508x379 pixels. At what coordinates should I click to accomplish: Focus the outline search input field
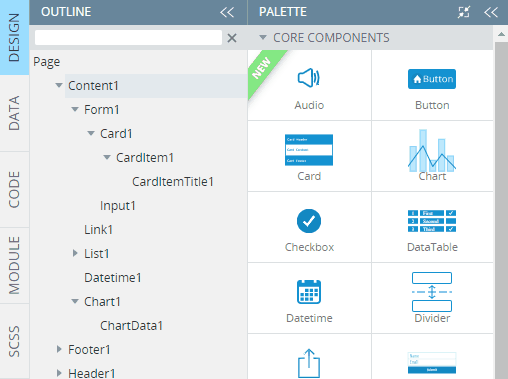[x=128, y=38]
